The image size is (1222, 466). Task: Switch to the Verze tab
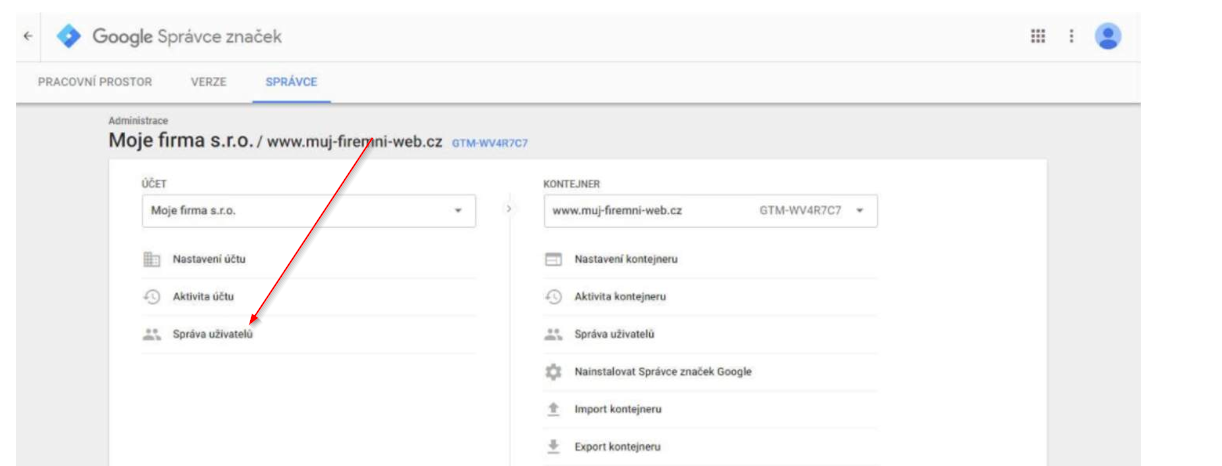[x=208, y=82]
